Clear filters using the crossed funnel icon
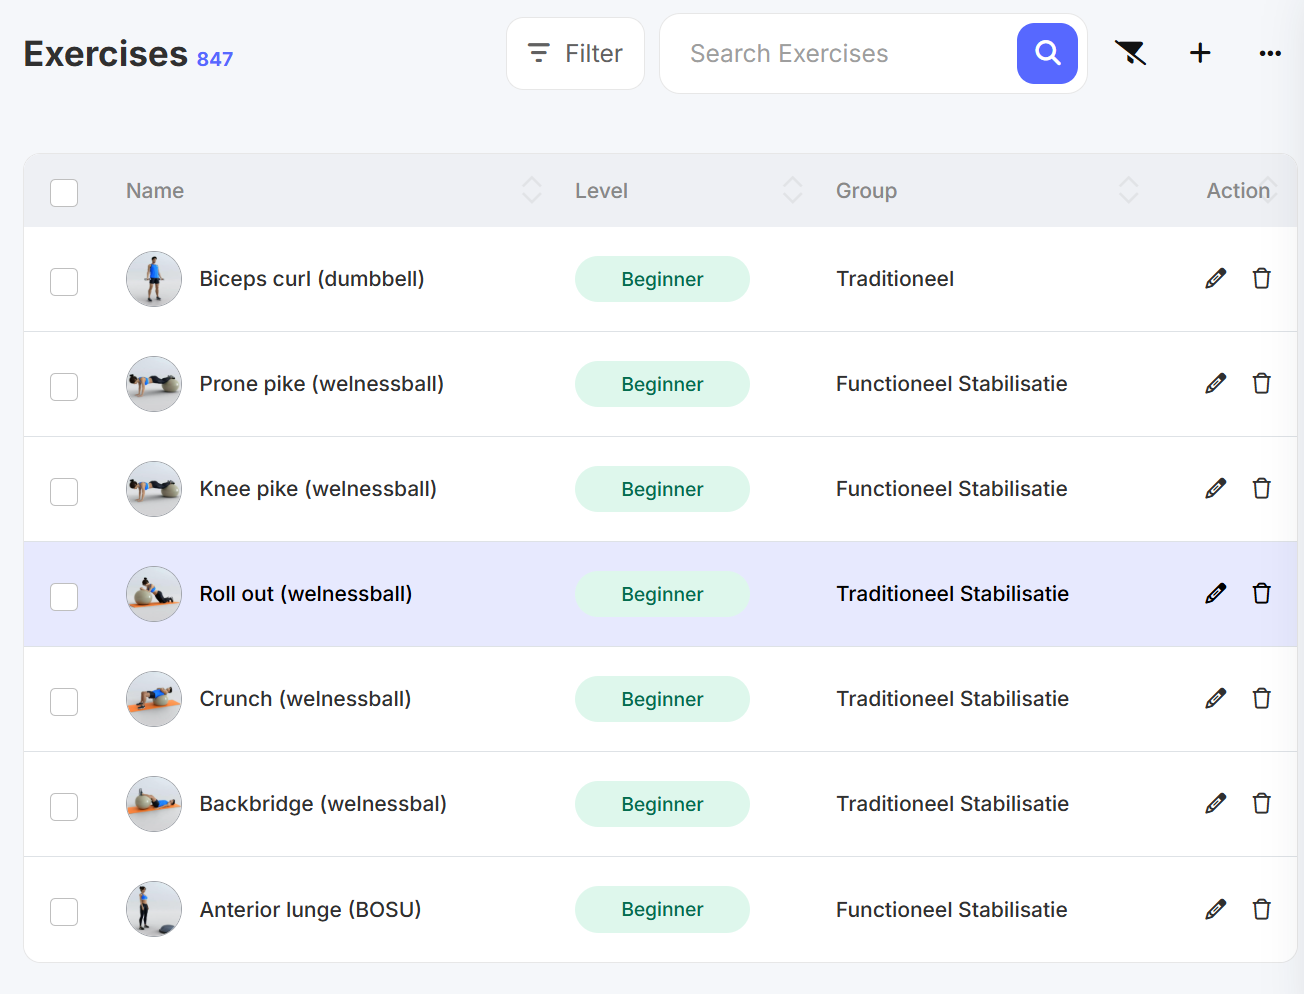Viewport: 1304px width, 994px height. click(x=1130, y=53)
